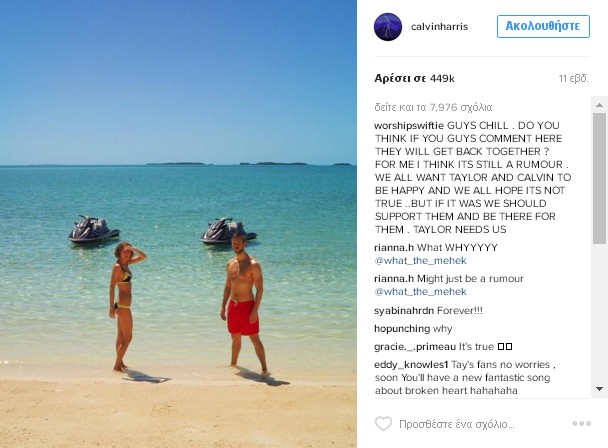
Task: Click the Ακολουθήστε follow button
Action: [x=543, y=26]
